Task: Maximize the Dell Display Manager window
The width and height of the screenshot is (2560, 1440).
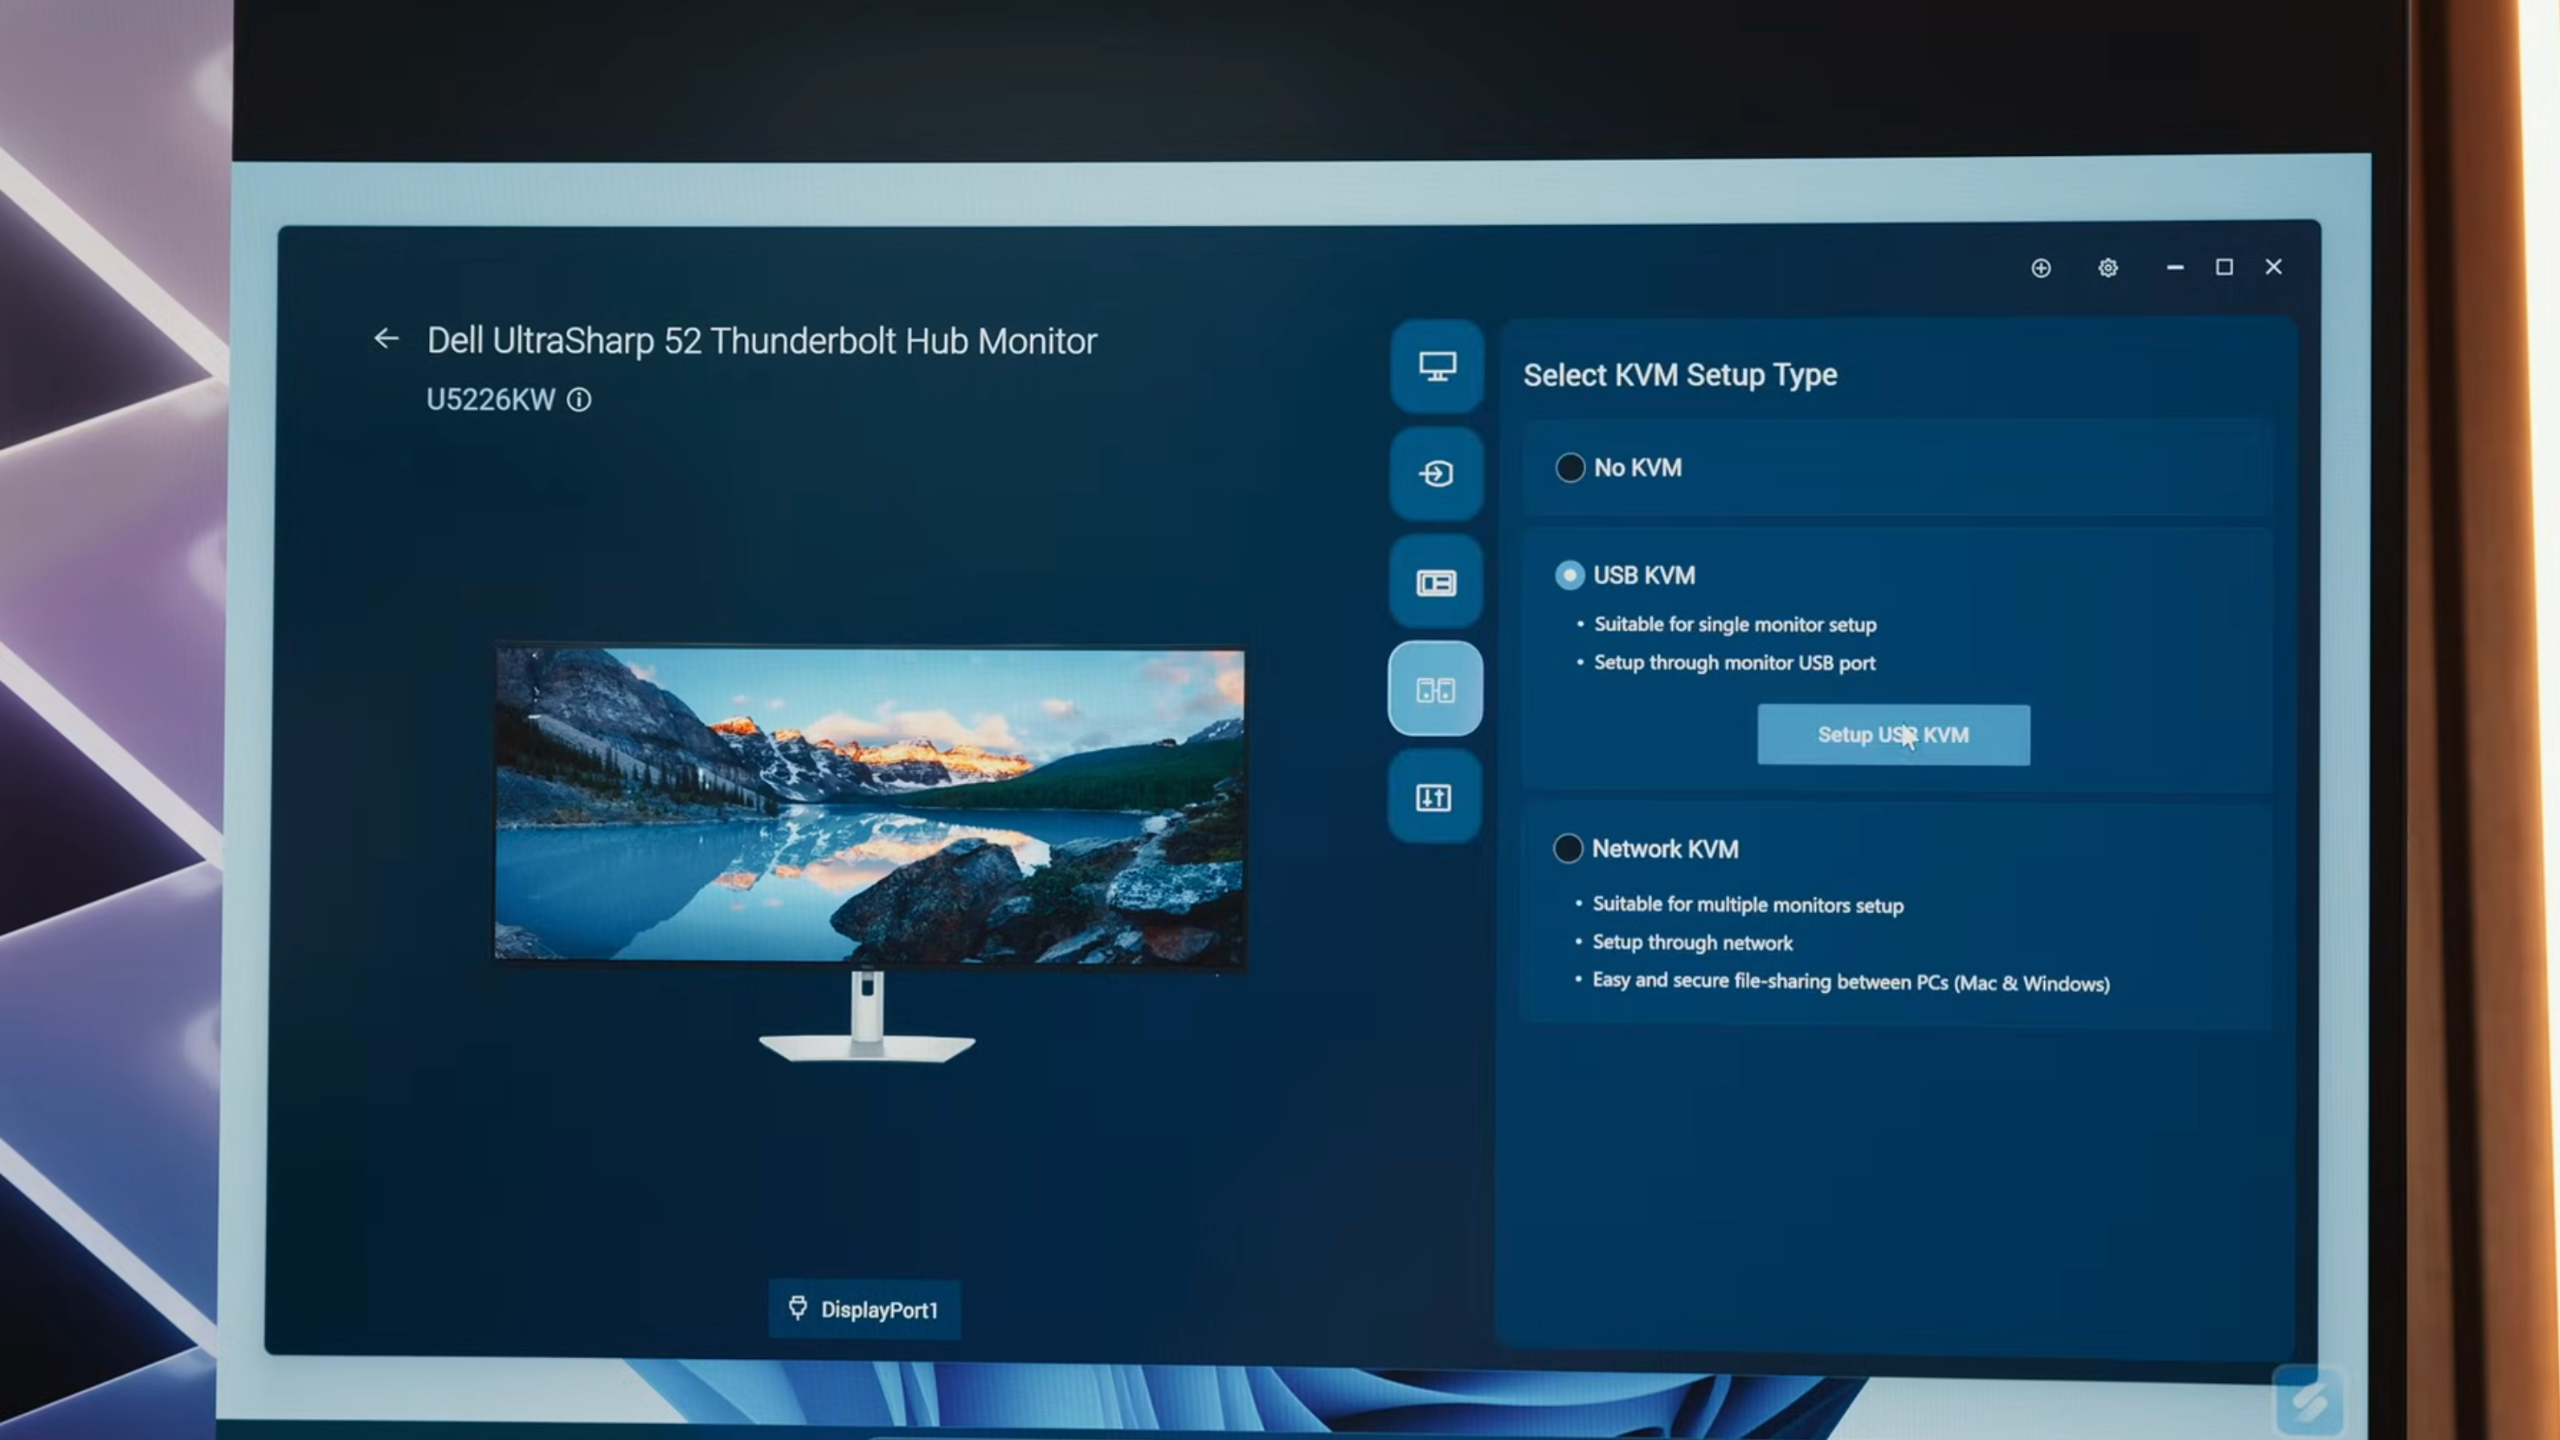Action: coord(2224,267)
